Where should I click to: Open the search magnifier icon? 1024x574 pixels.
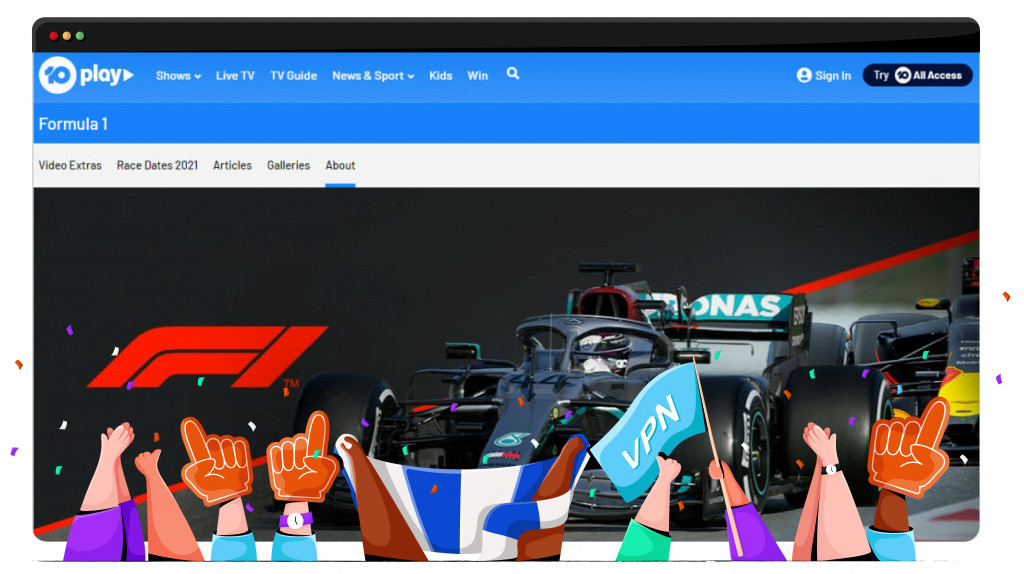click(513, 74)
